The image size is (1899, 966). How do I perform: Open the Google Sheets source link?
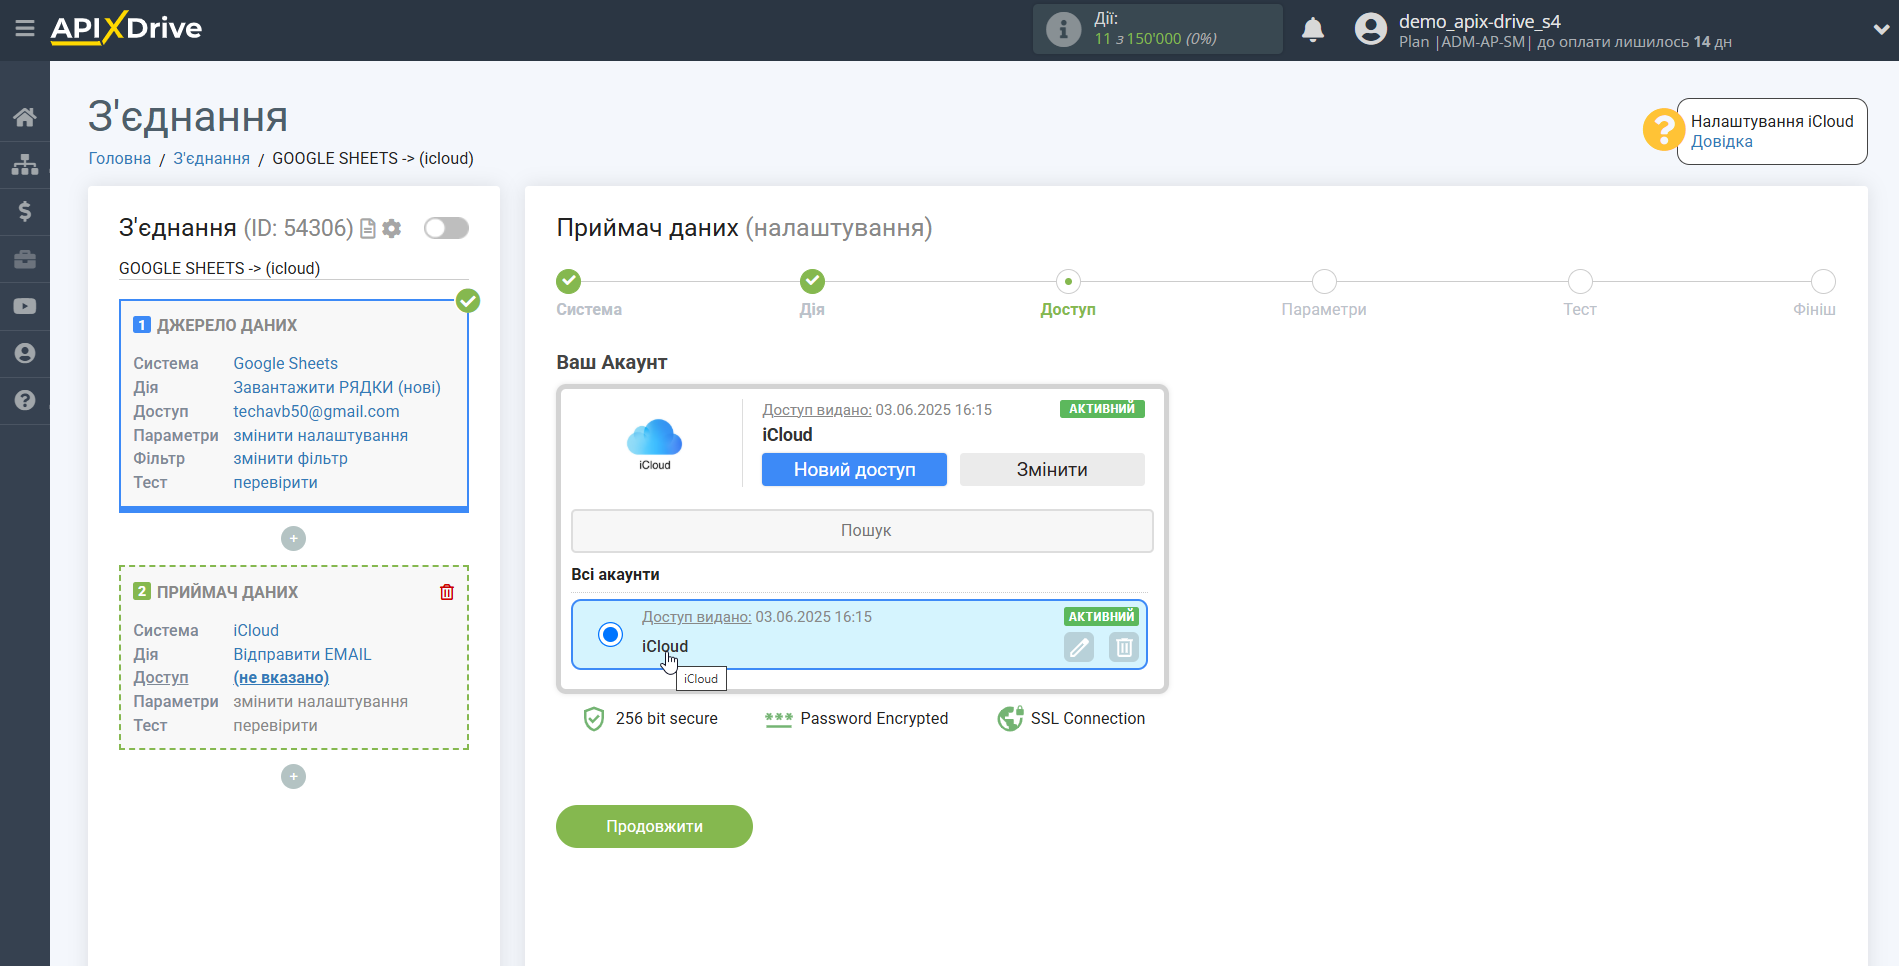285,364
